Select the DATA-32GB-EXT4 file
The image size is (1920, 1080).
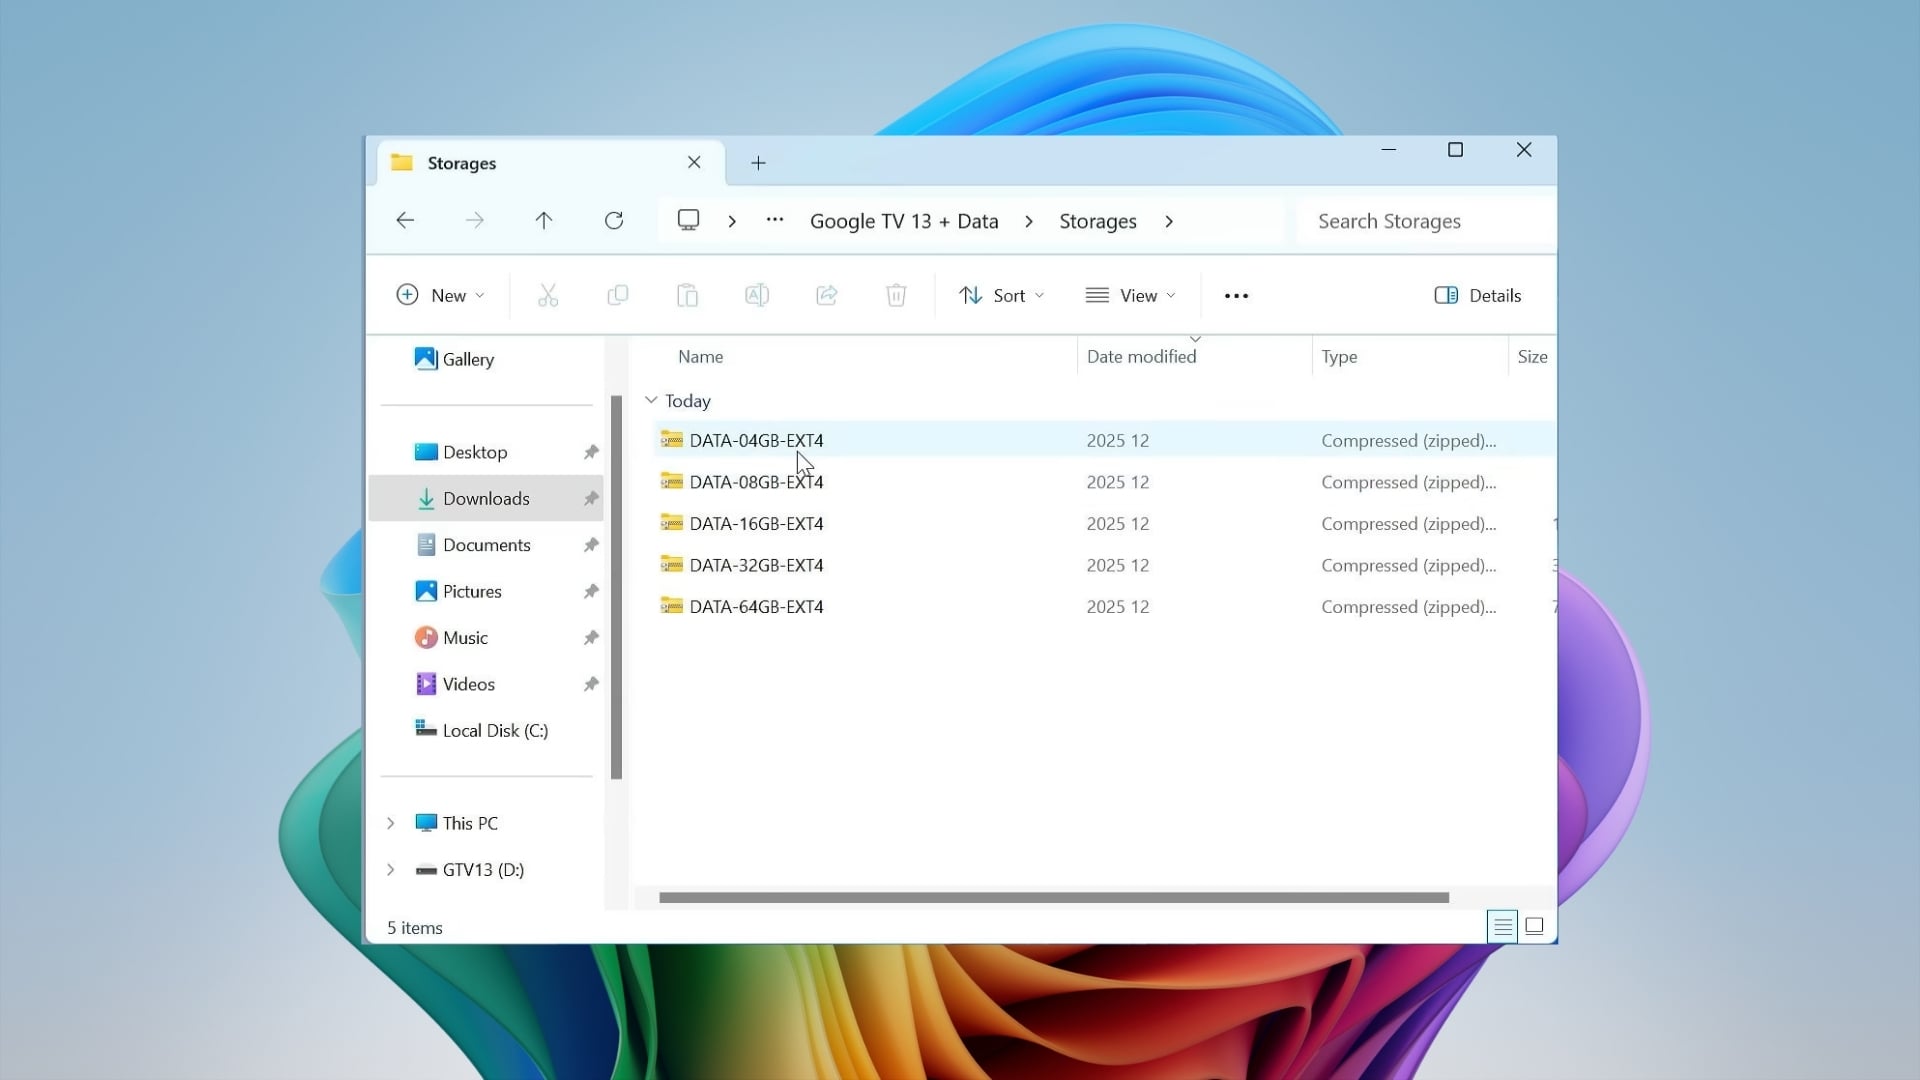tap(1105, 565)
